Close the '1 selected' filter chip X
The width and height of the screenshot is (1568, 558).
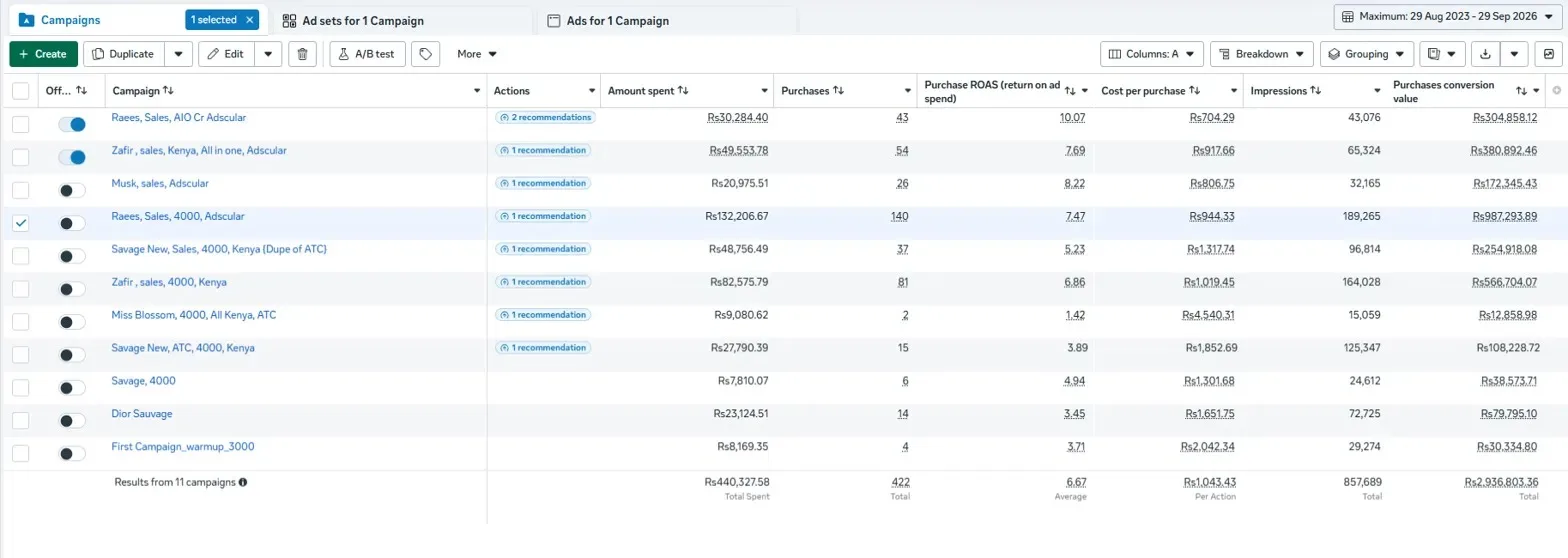coord(249,20)
